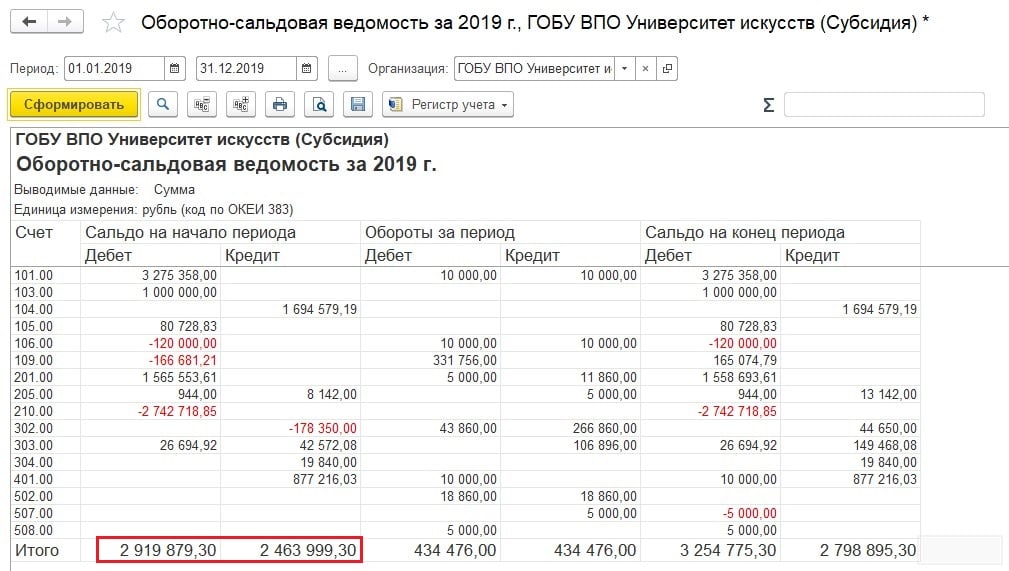Save the report with the floppy icon
This screenshot has height=571, width=1009.
tap(358, 104)
